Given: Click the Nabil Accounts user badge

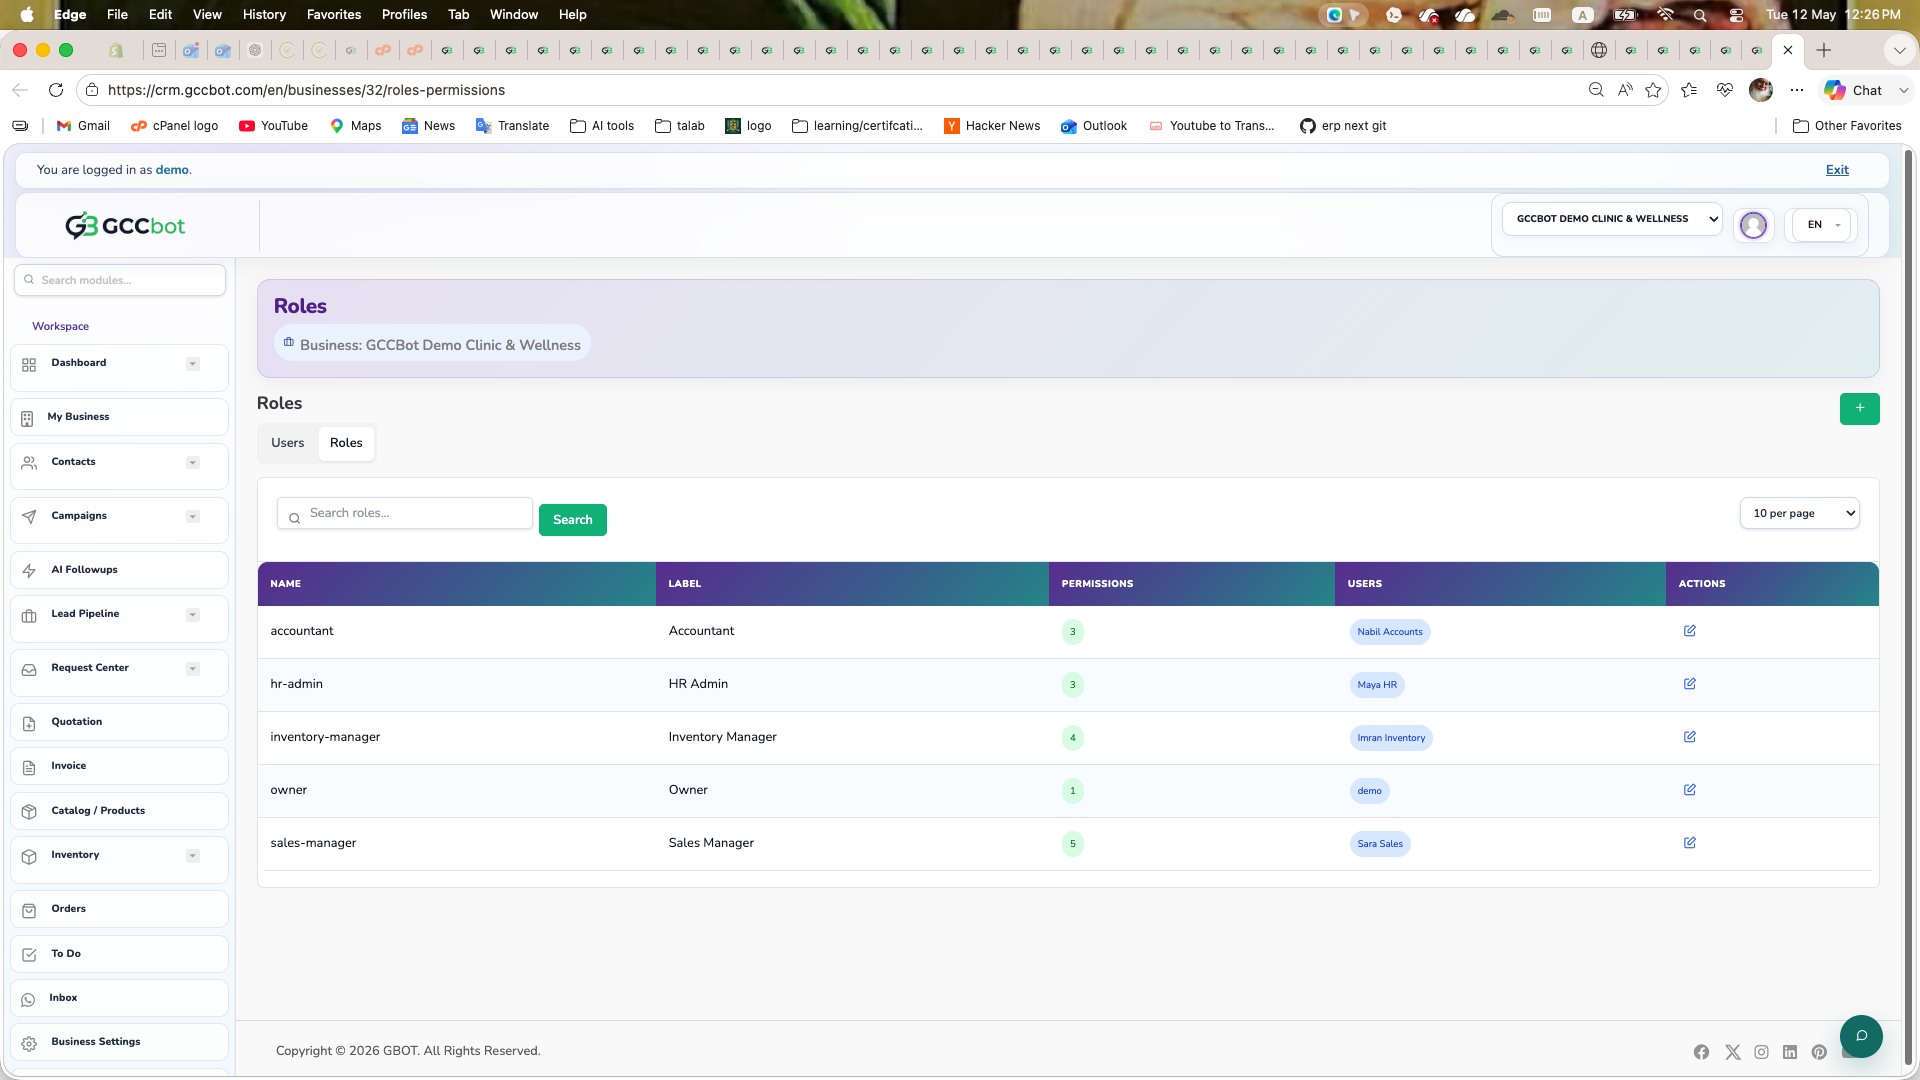Looking at the screenshot, I should coord(1389,632).
